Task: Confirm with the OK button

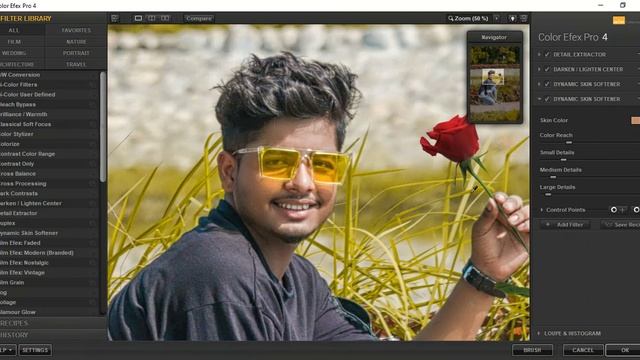Action: (623, 350)
